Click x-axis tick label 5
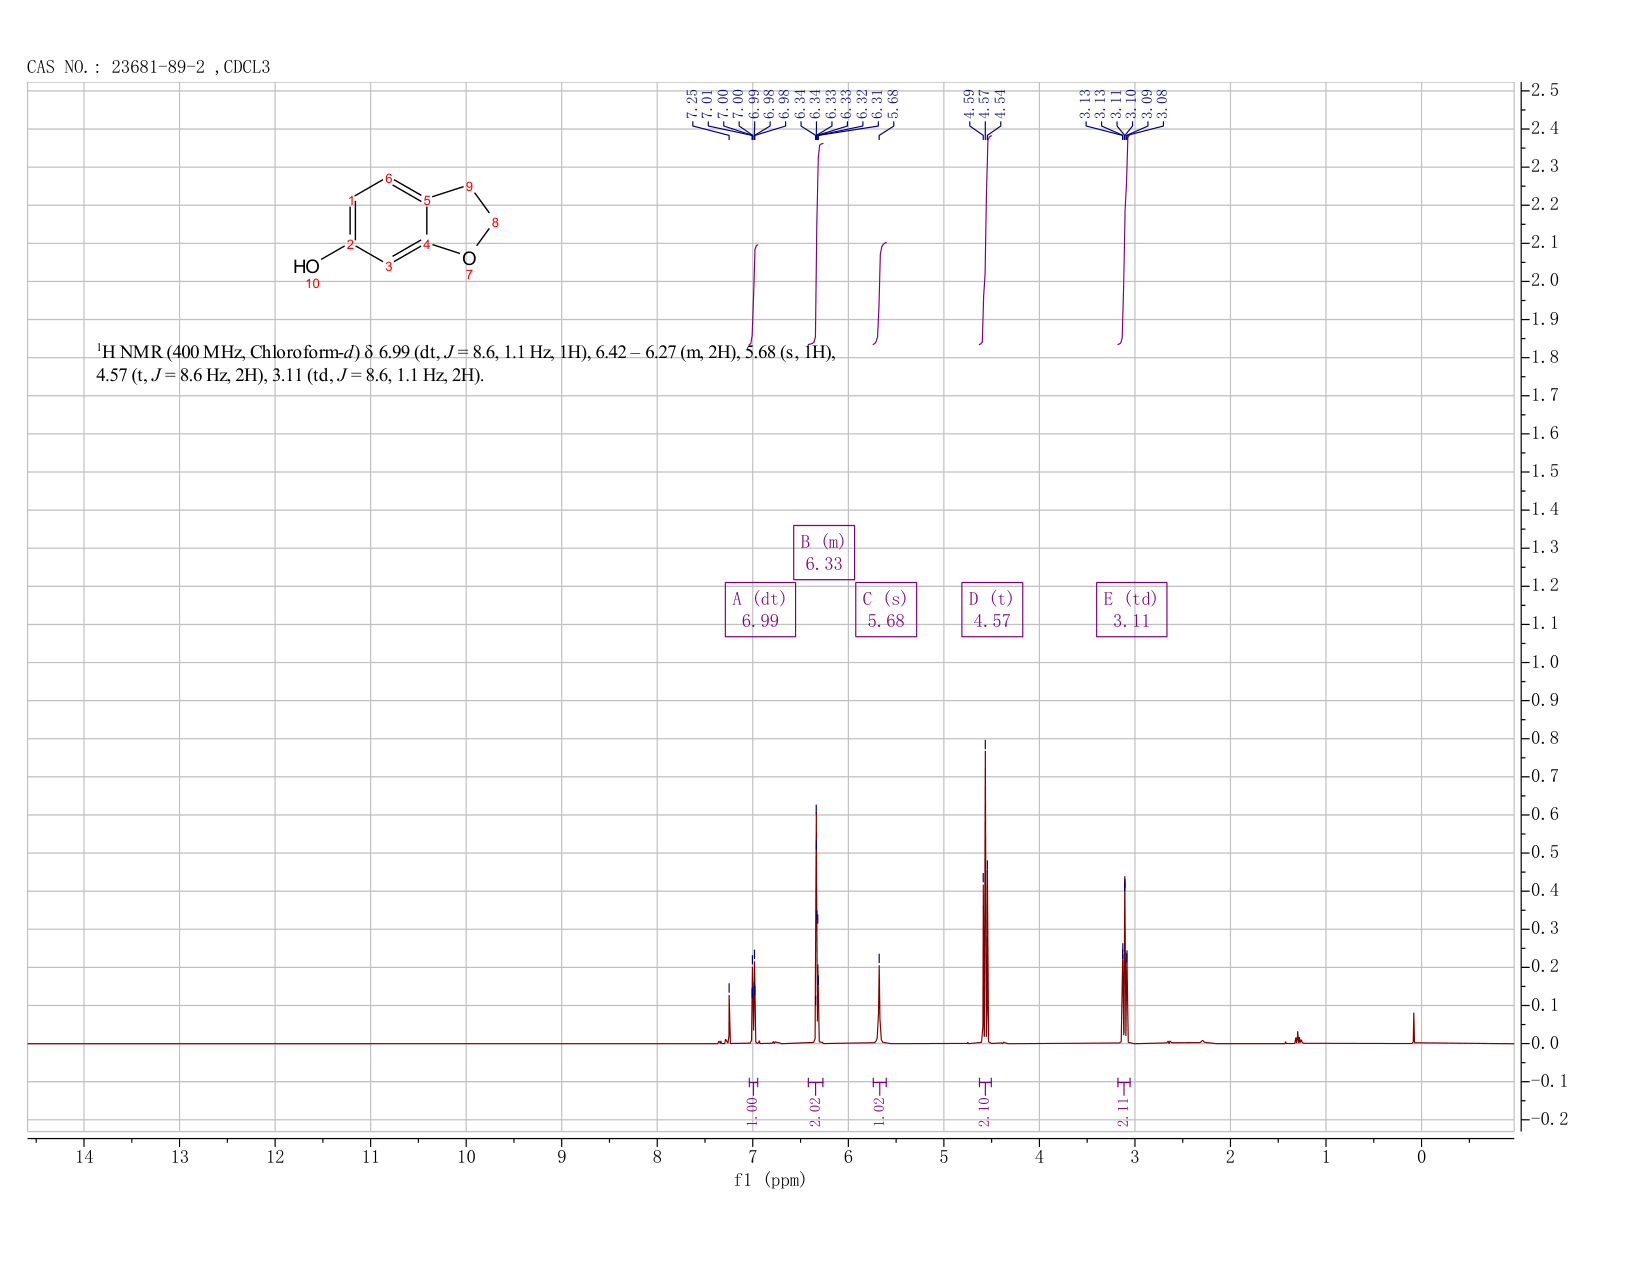 point(943,1157)
